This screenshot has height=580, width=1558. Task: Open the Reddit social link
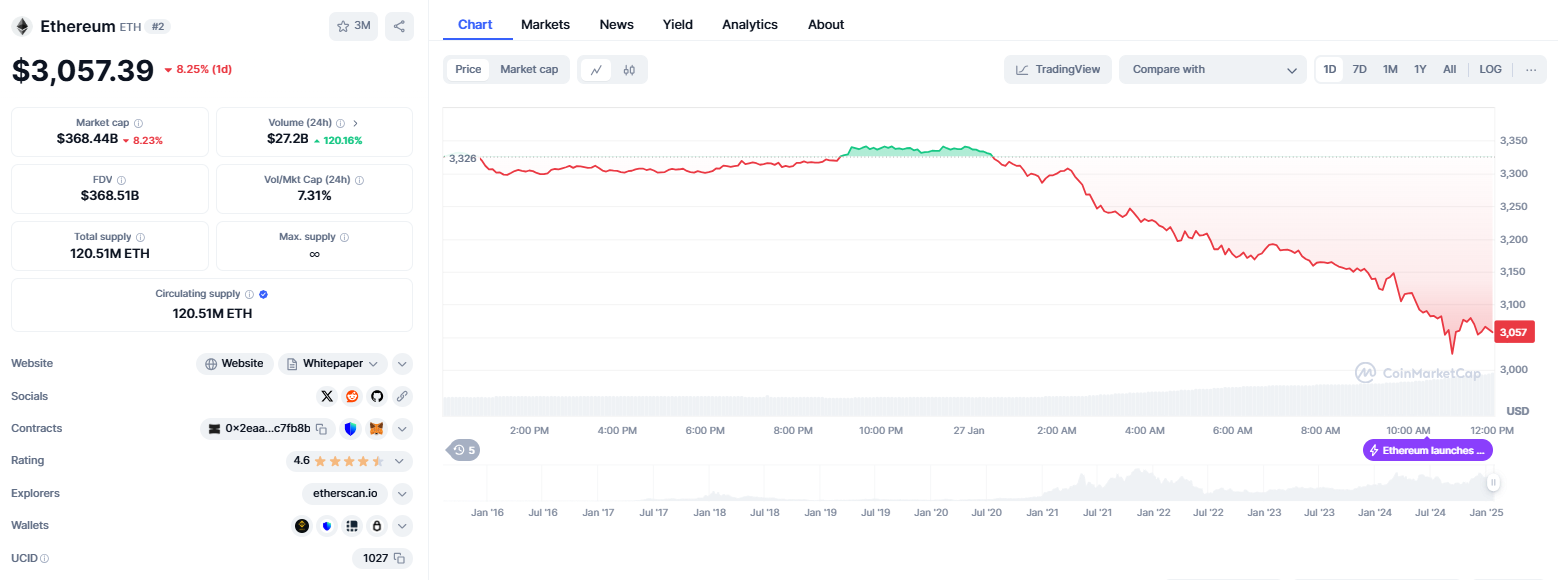(x=352, y=396)
